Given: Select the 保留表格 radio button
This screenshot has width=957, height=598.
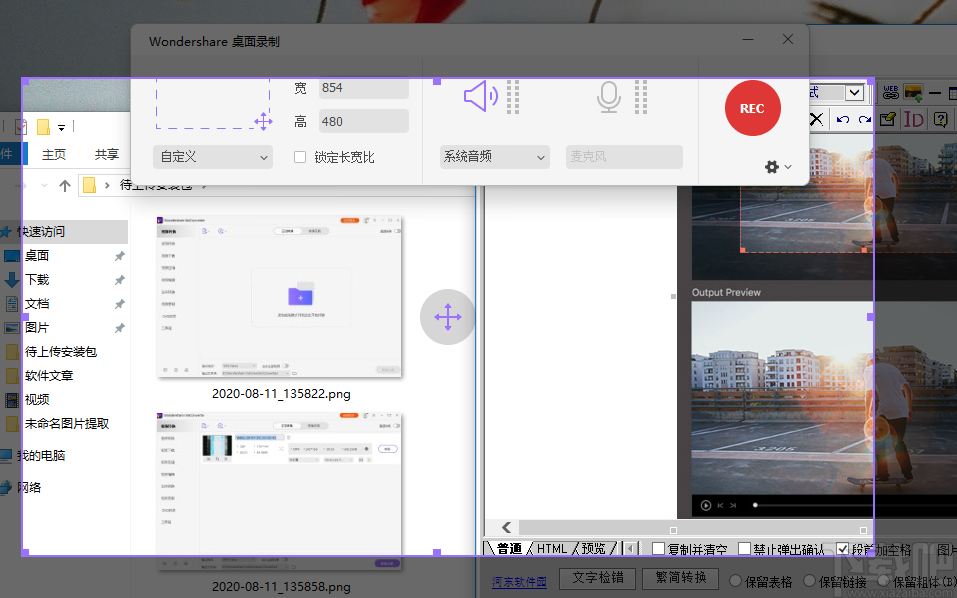Looking at the screenshot, I should tap(736, 580).
